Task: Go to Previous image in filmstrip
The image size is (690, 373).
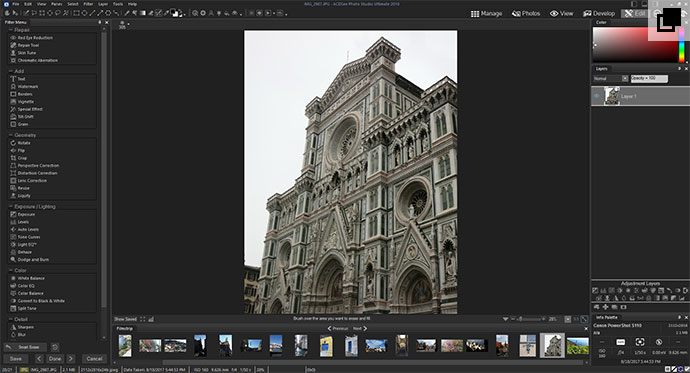Action: [337, 328]
